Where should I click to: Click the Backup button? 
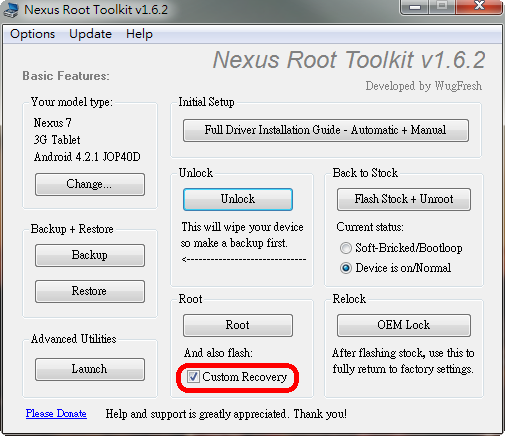point(90,255)
